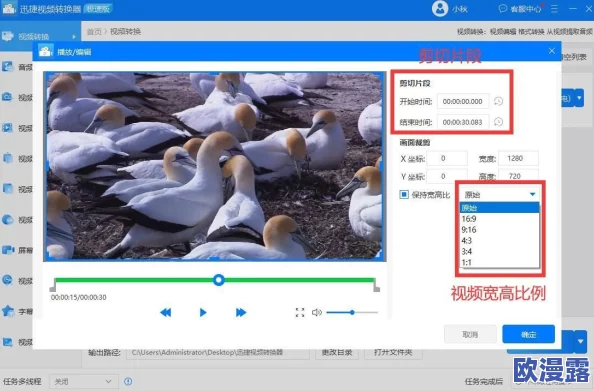
Task: Click the 打开文件夹 button
Action: coord(393,352)
